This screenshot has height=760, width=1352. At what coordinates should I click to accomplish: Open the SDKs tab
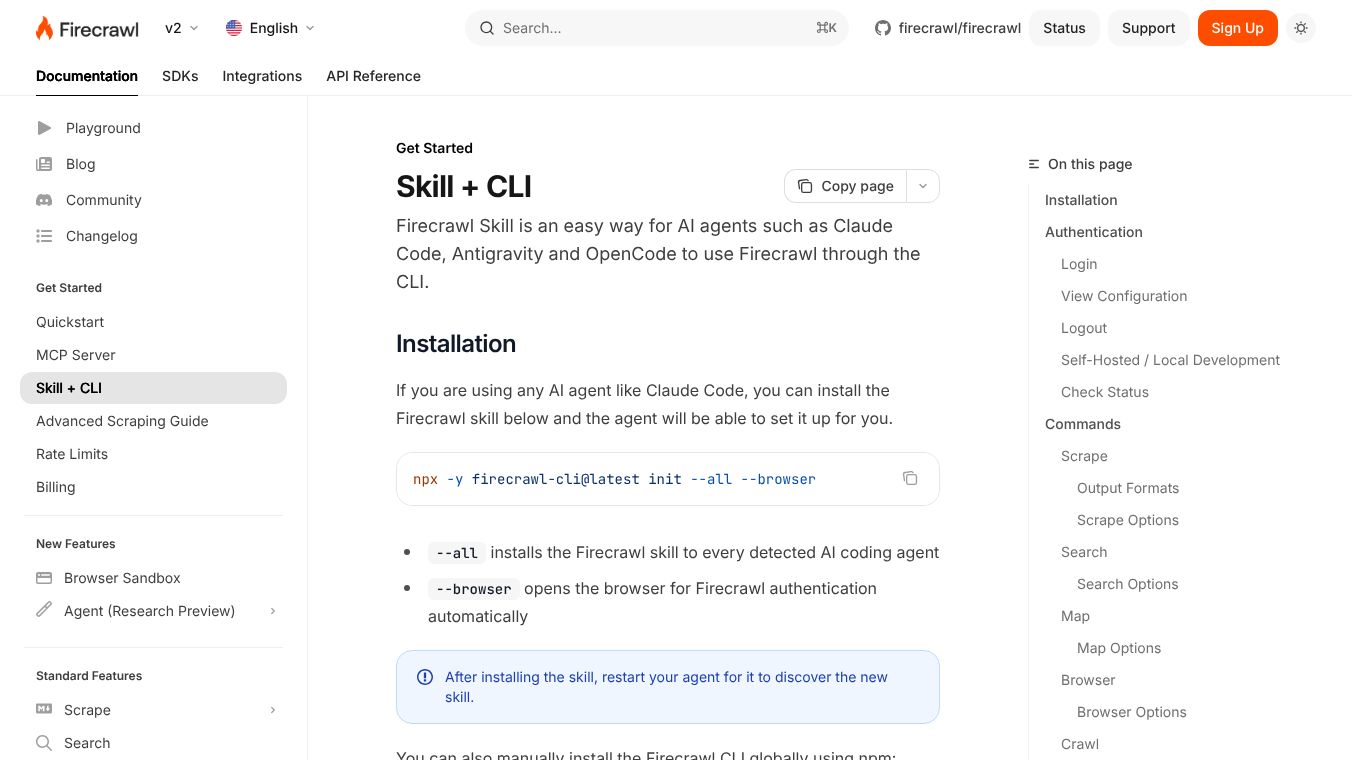pyautogui.click(x=180, y=76)
